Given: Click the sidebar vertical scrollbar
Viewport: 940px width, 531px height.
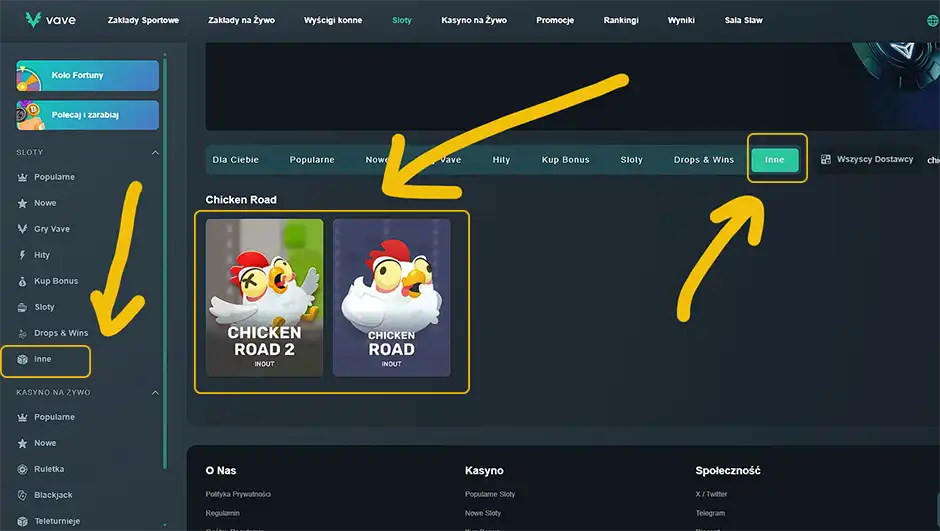Looking at the screenshot, I should (165, 263).
